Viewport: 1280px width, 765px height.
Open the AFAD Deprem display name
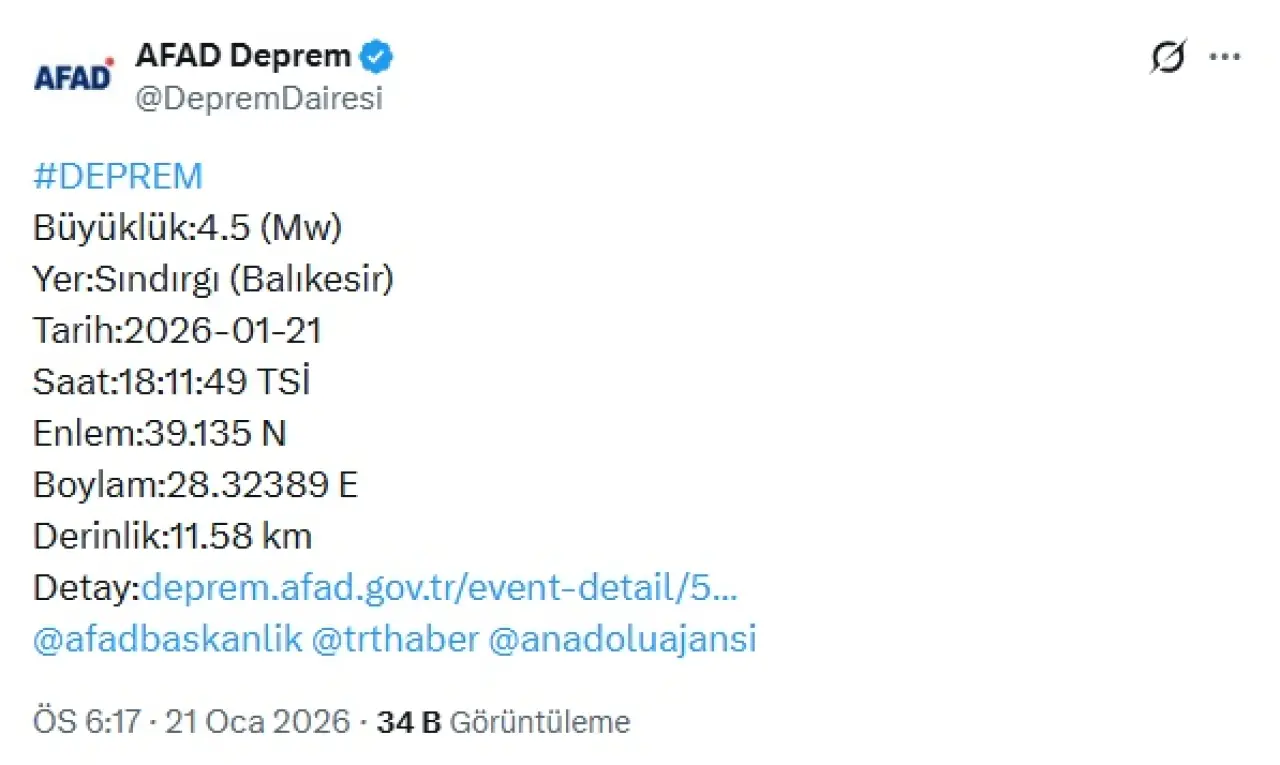pos(243,56)
